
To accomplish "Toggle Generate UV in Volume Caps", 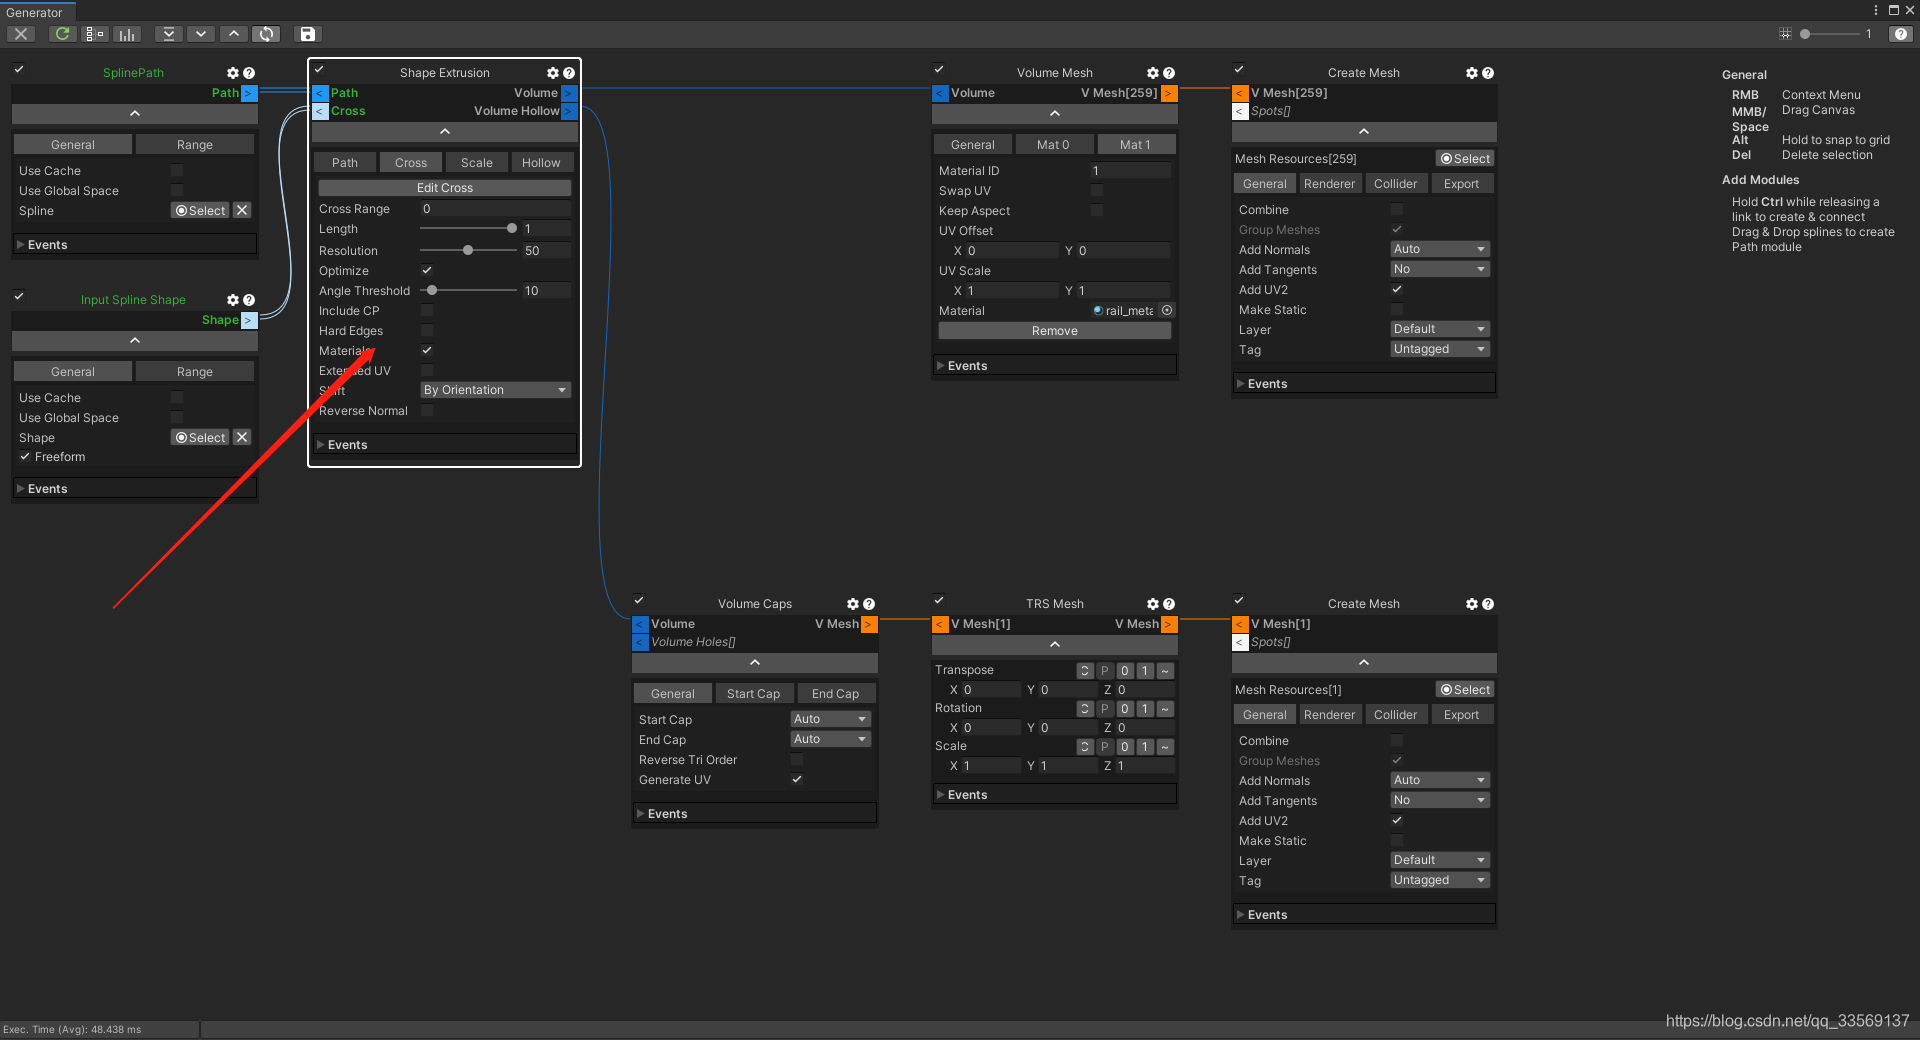I will pos(797,779).
